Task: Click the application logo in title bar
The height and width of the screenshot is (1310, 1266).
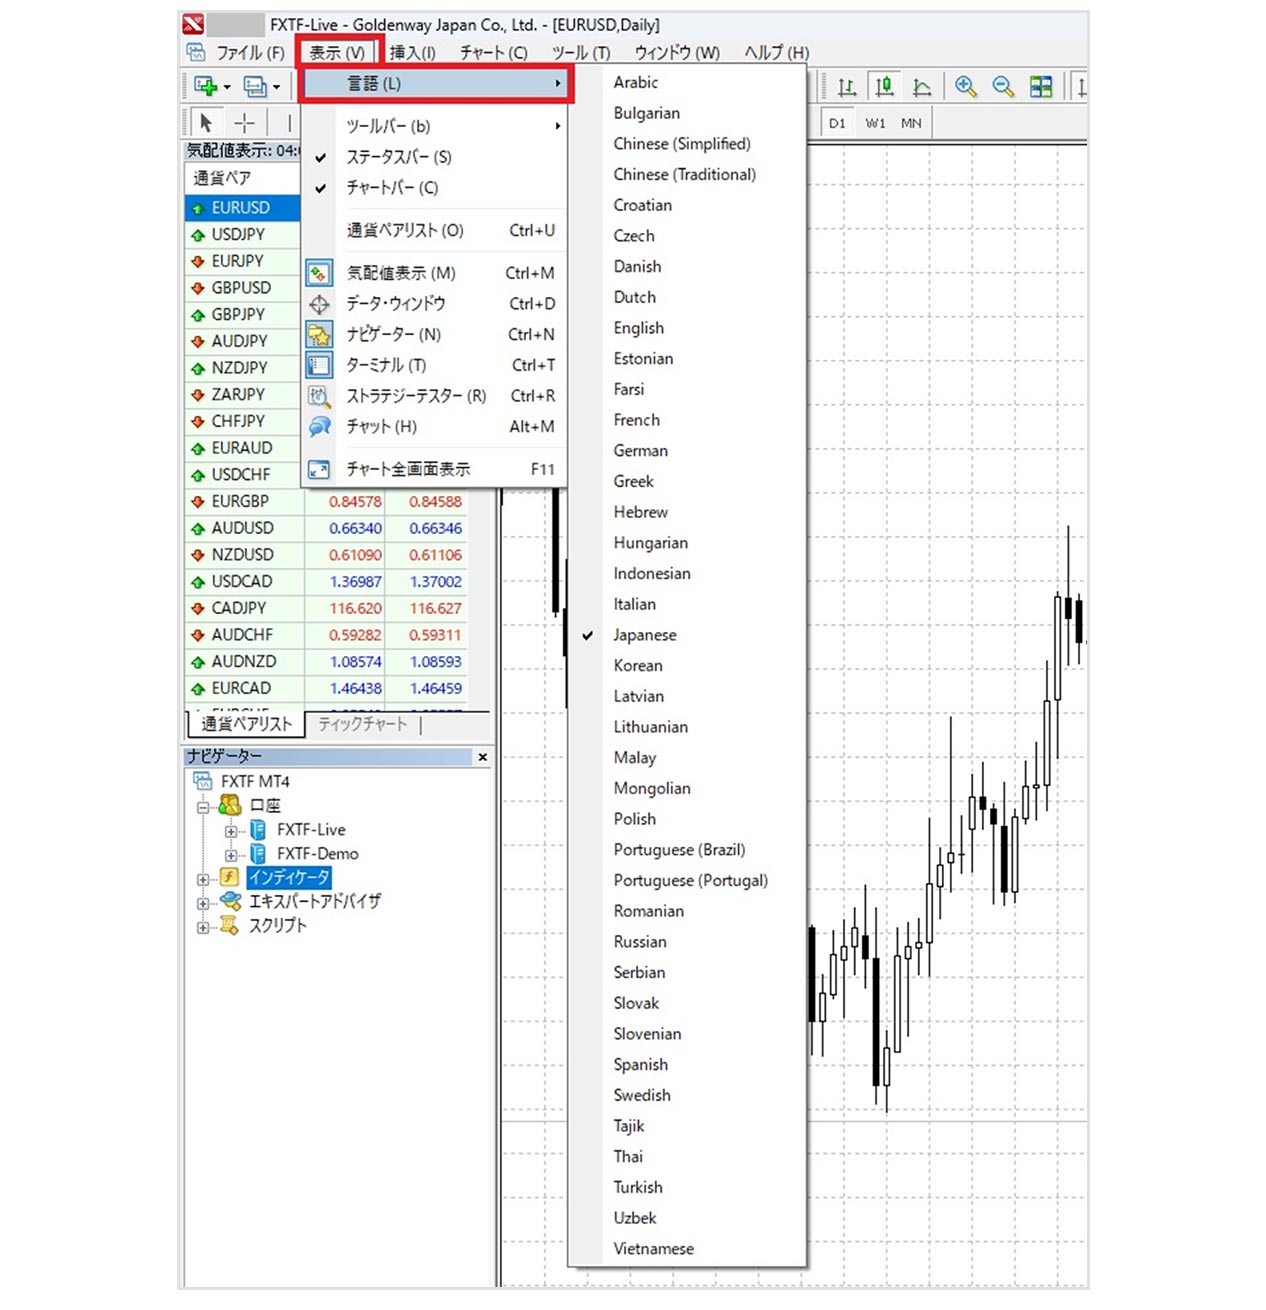Action: point(194,25)
